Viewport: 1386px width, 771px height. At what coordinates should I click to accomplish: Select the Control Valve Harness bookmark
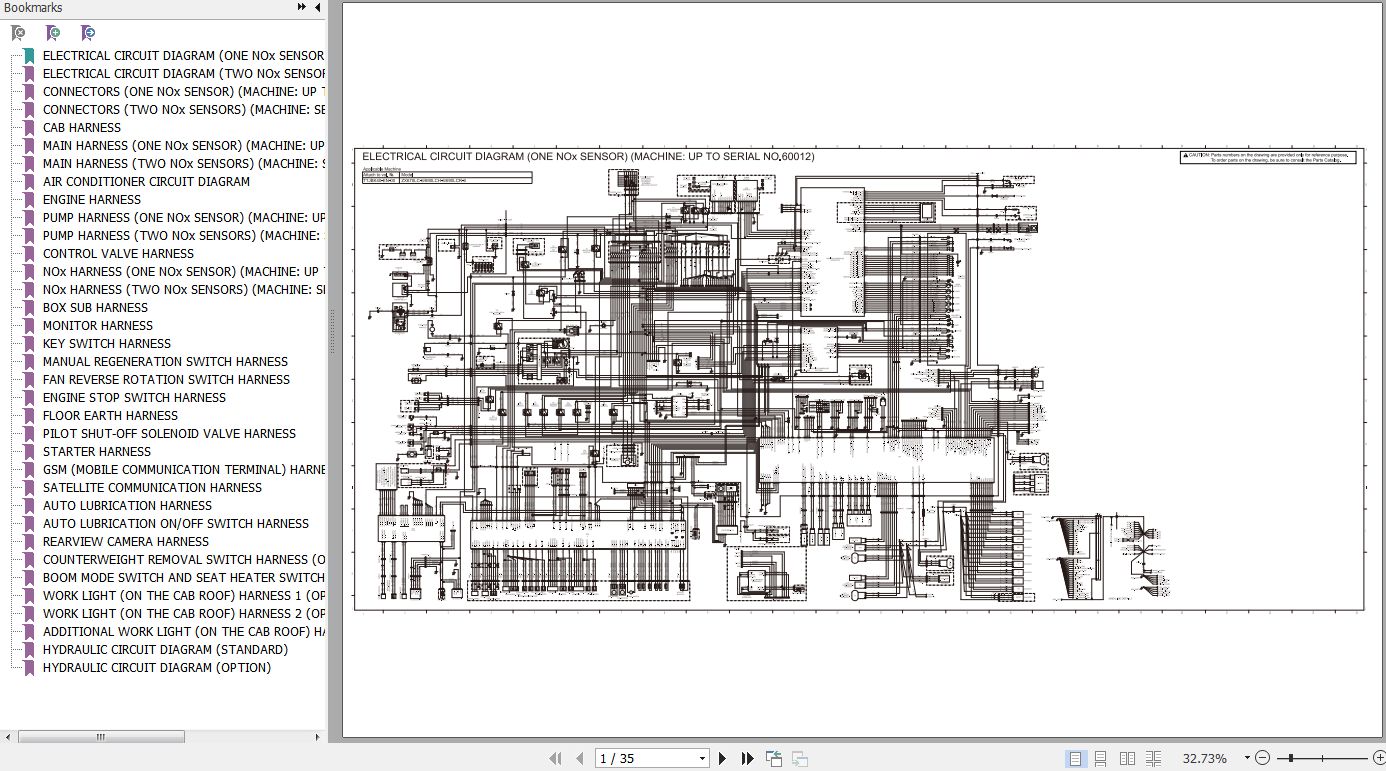click(x=118, y=254)
